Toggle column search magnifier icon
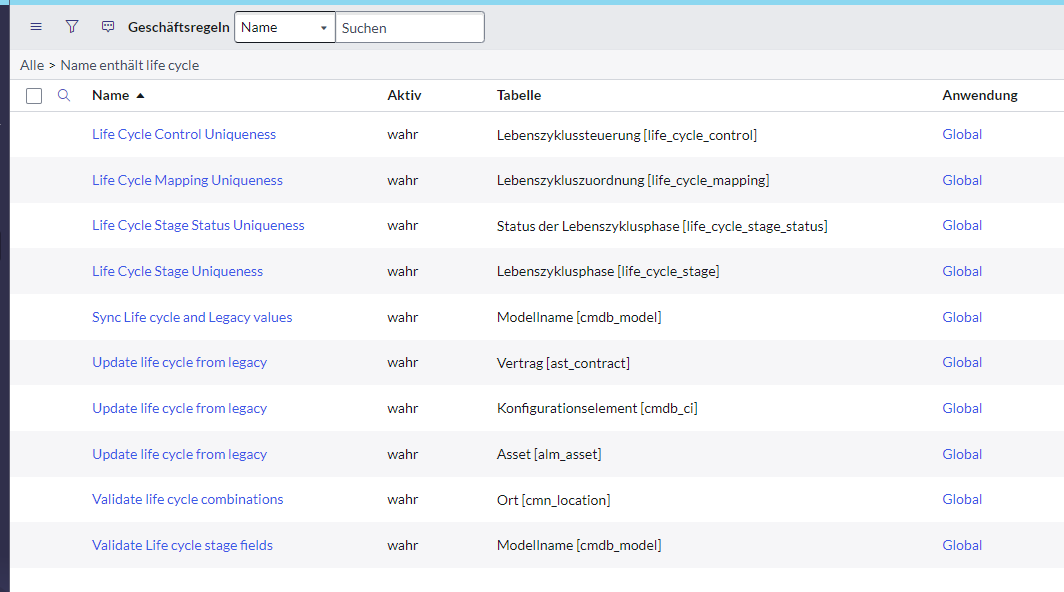1064x592 pixels. [64, 96]
